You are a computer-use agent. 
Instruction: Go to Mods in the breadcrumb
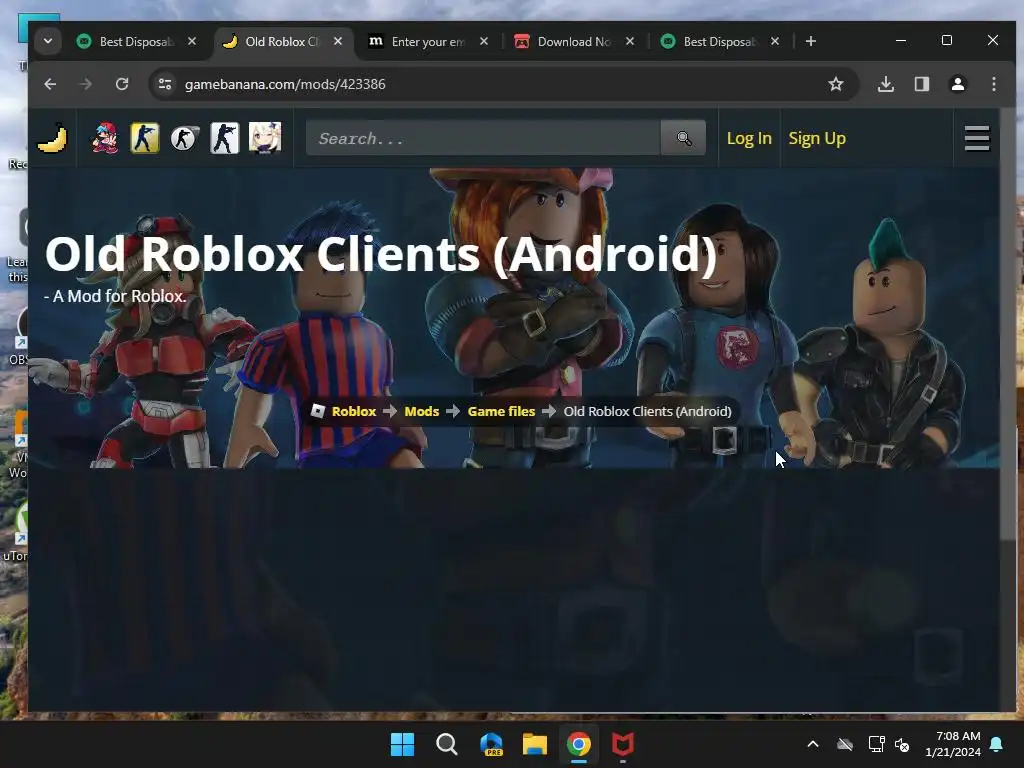pos(422,411)
